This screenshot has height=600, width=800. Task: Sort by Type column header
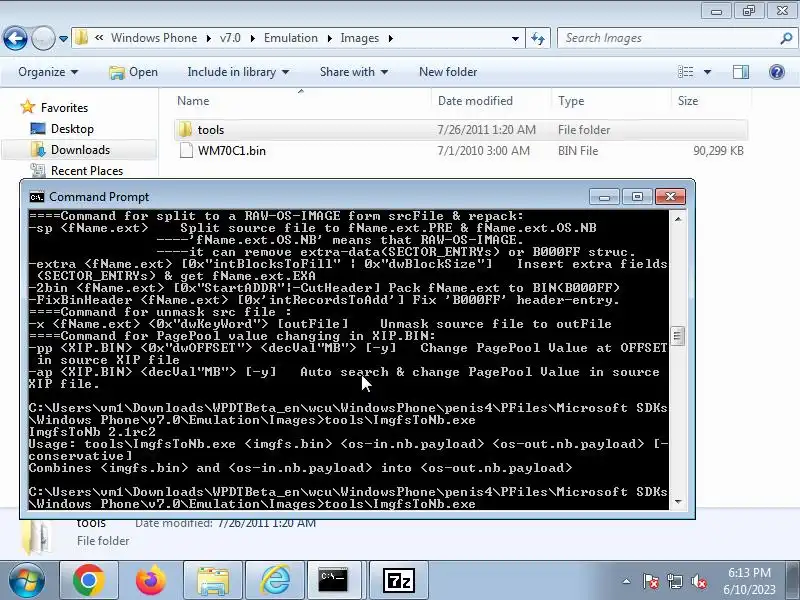coord(611,101)
